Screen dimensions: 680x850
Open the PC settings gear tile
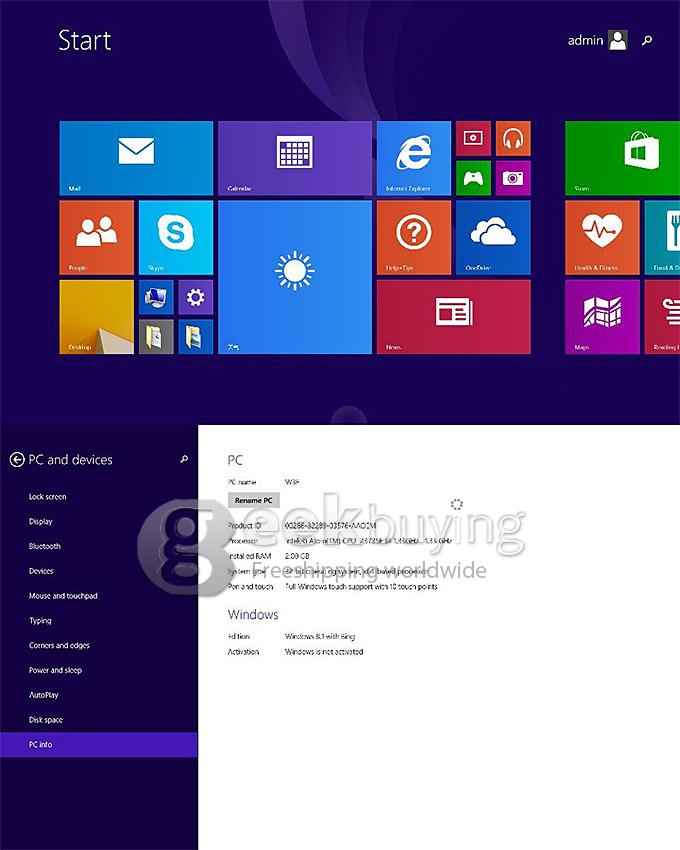point(196,297)
